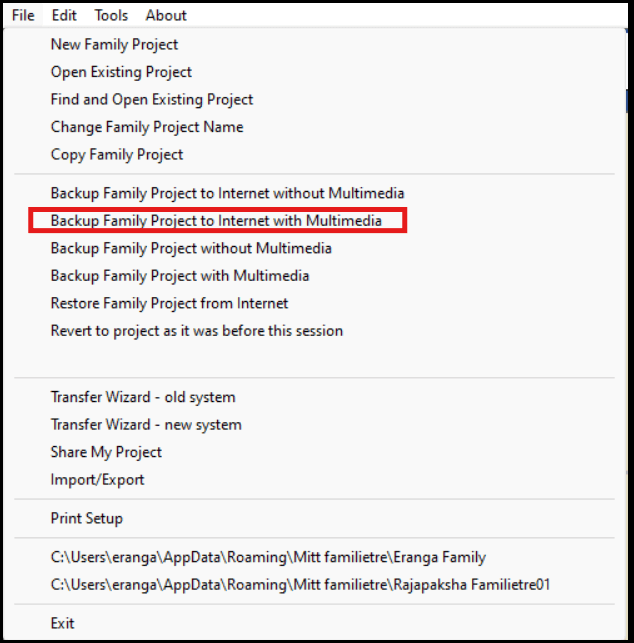
Task: Click Exit in File menu
Action: click(63, 623)
